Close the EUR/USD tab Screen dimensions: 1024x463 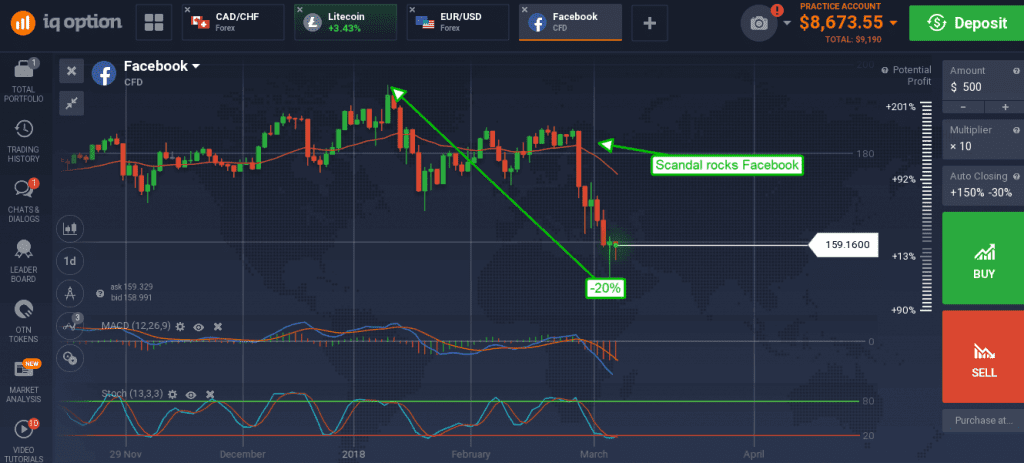point(412,10)
